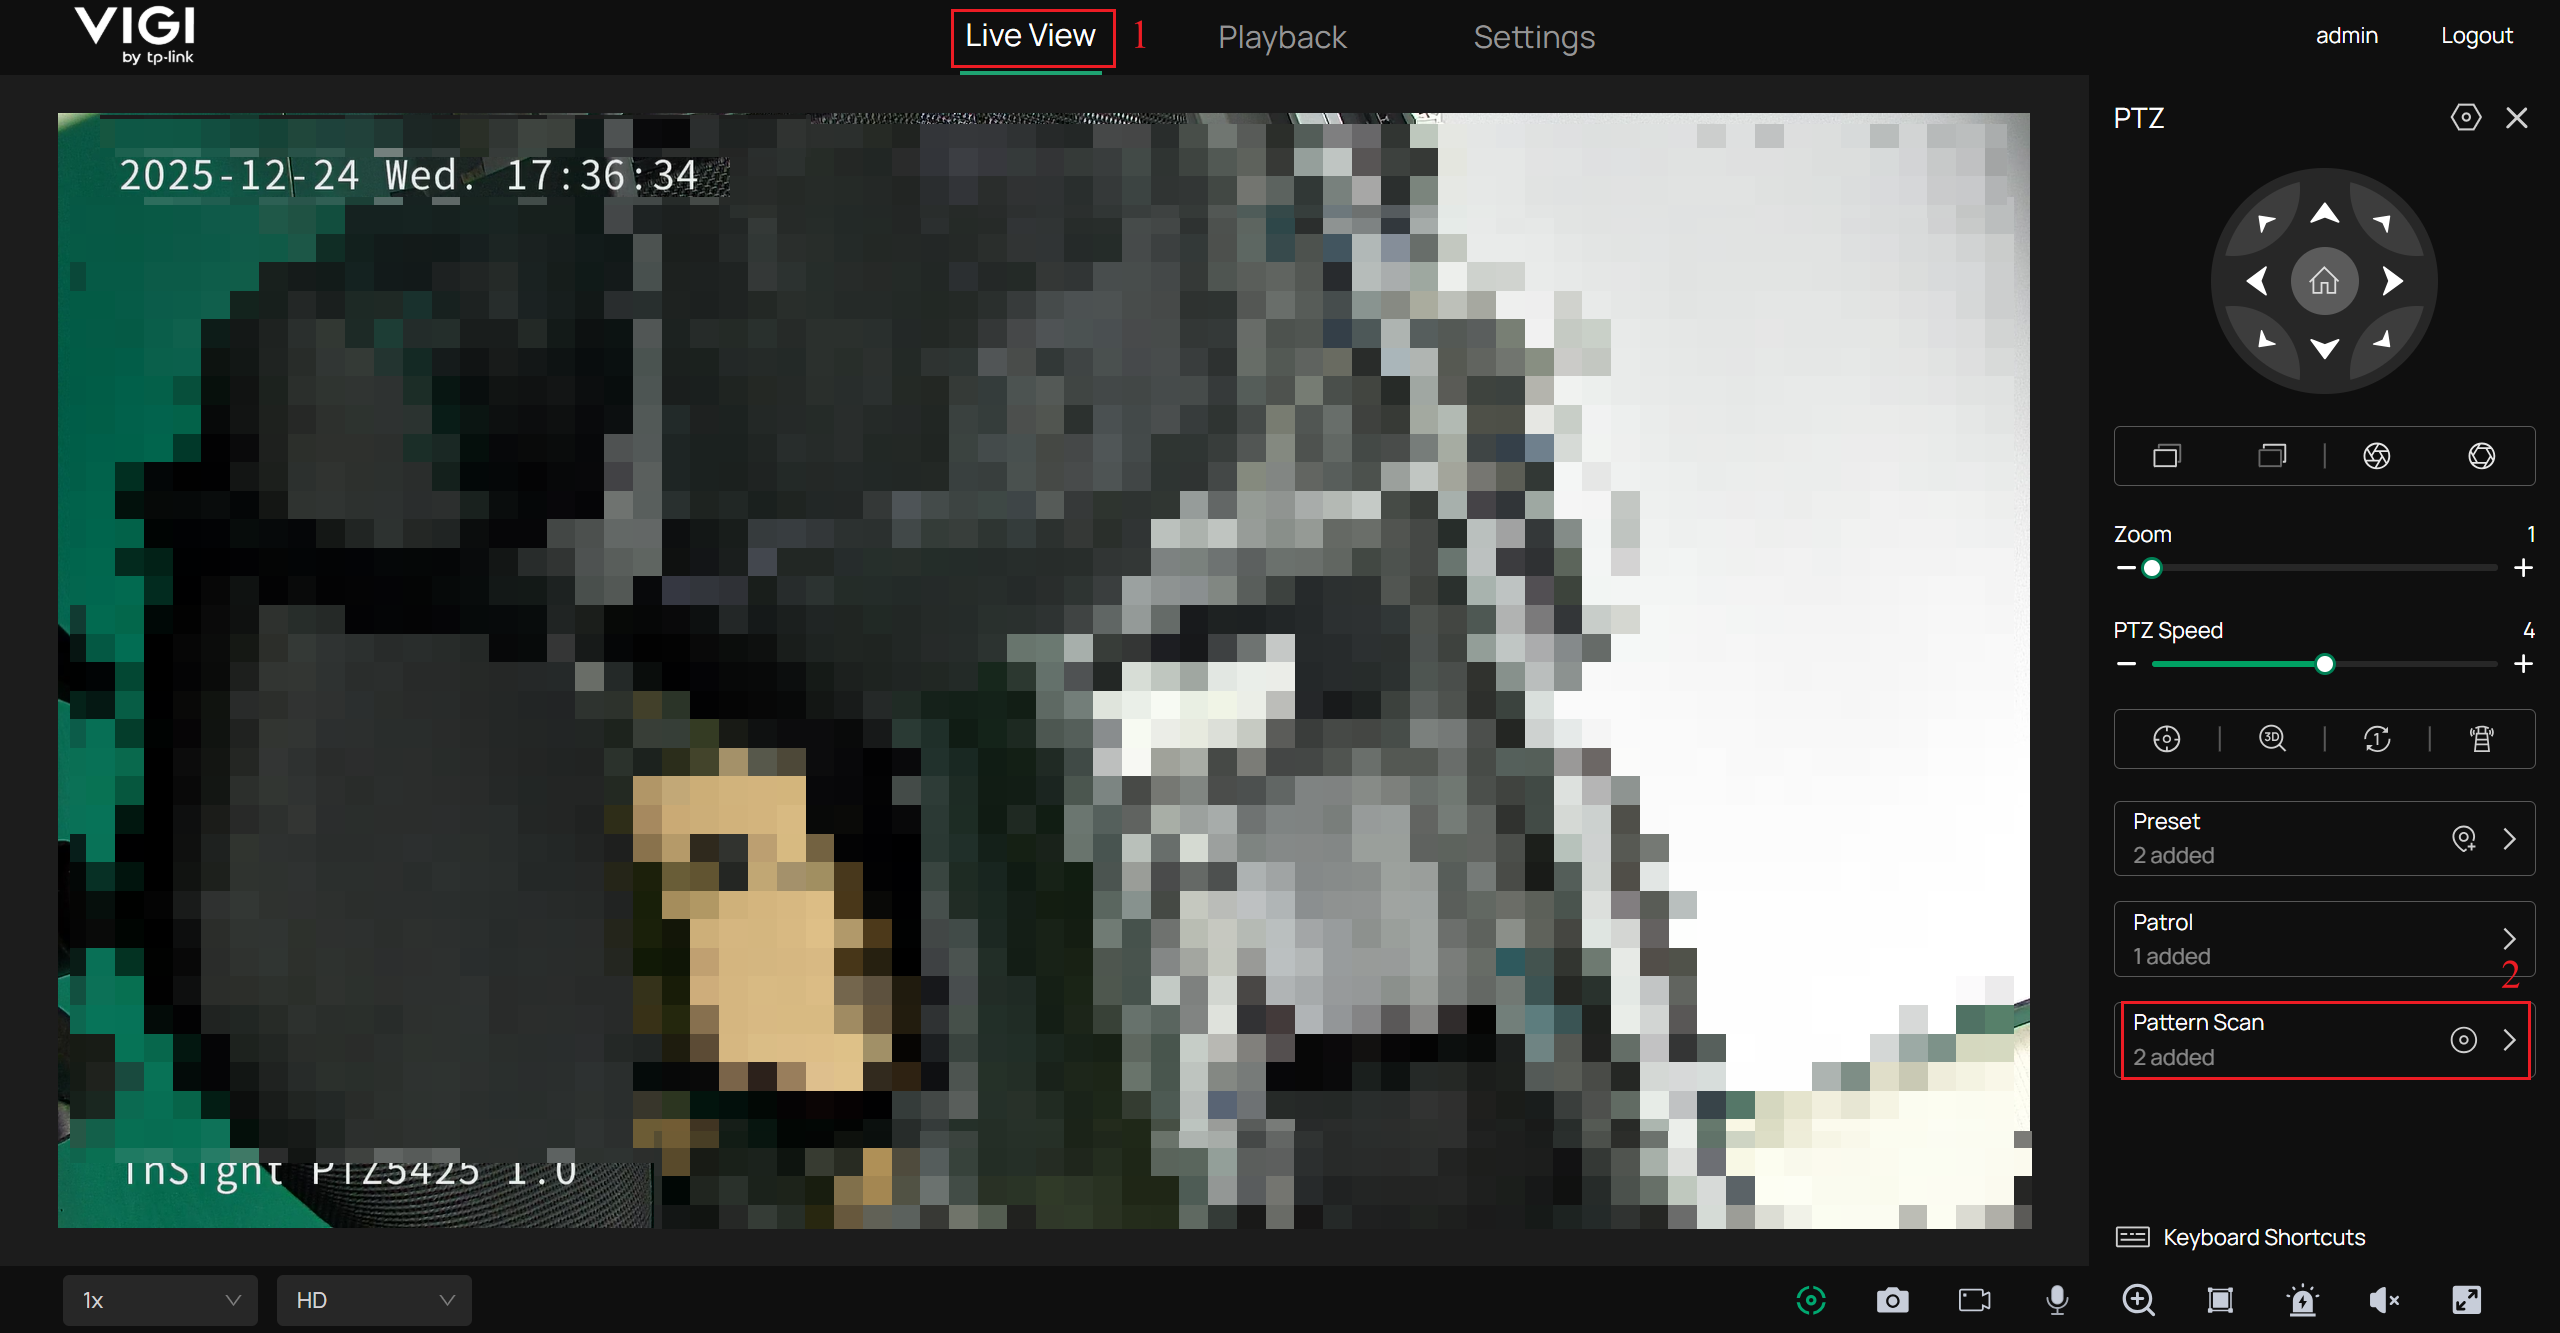The width and height of the screenshot is (2560, 1333).
Task: Click the PTZ Speed slider handle
Action: pyautogui.click(x=2325, y=664)
